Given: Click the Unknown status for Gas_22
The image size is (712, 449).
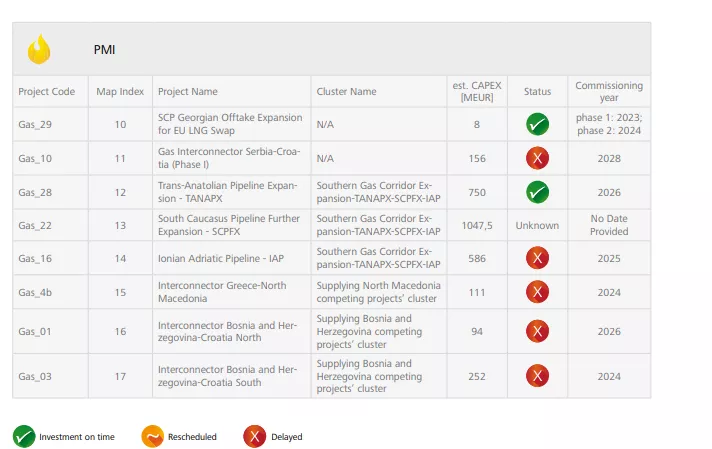Looking at the screenshot, I should [x=537, y=225].
